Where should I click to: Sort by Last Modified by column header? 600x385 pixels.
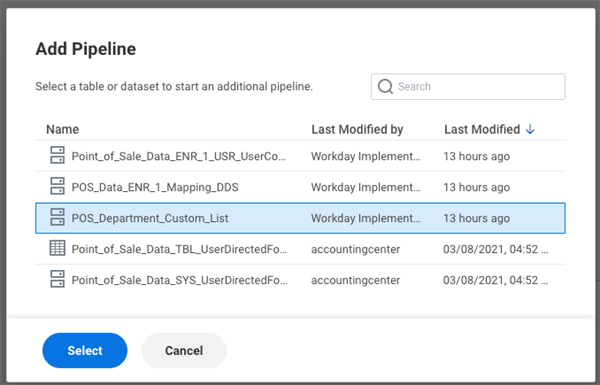tap(357, 129)
